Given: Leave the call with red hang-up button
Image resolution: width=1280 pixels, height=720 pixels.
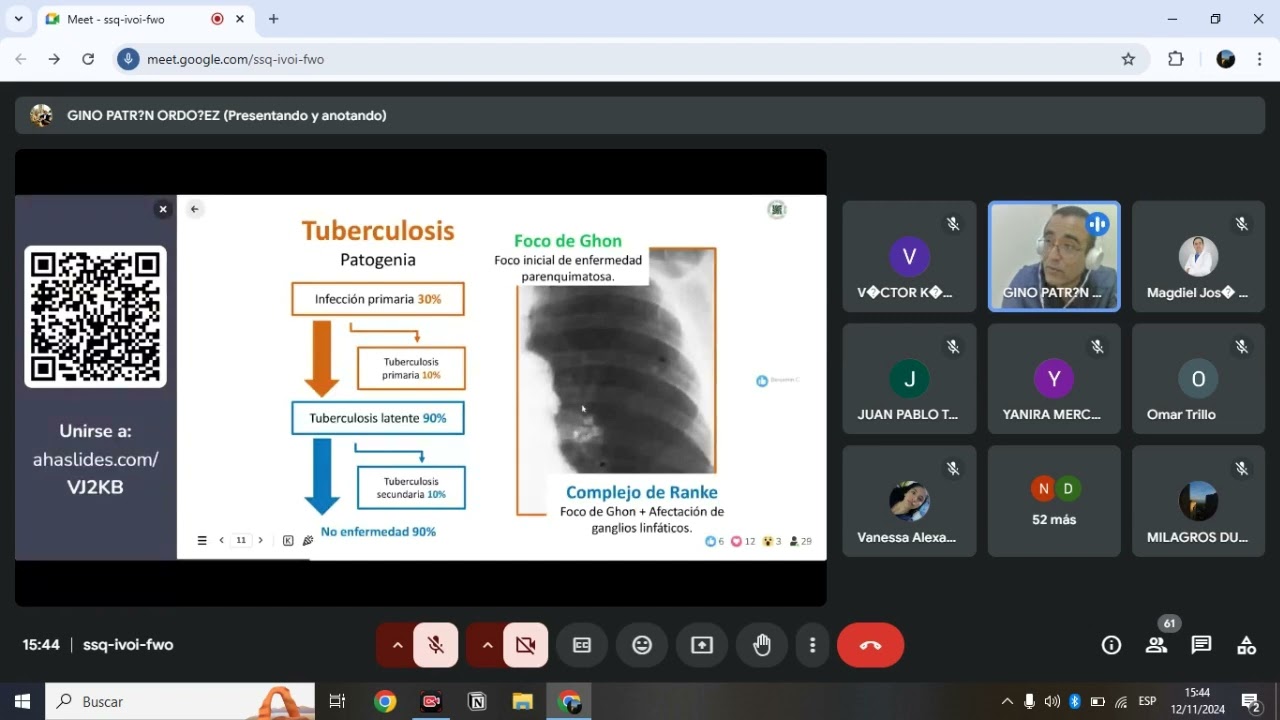Looking at the screenshot, I should tap(870, 645).
